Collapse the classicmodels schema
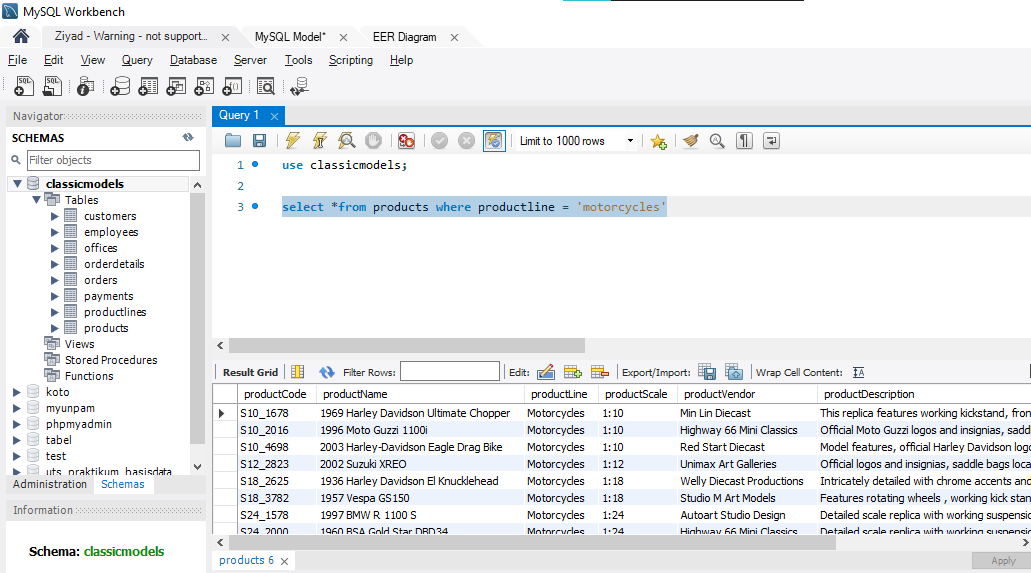Image resolution: width=1031 pixels, height=573 pixels. click(18, 184)
